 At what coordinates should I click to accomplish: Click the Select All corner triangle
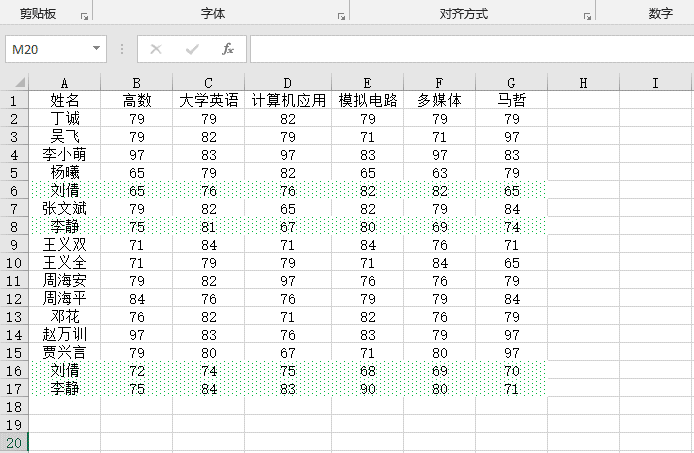[20, 82]
